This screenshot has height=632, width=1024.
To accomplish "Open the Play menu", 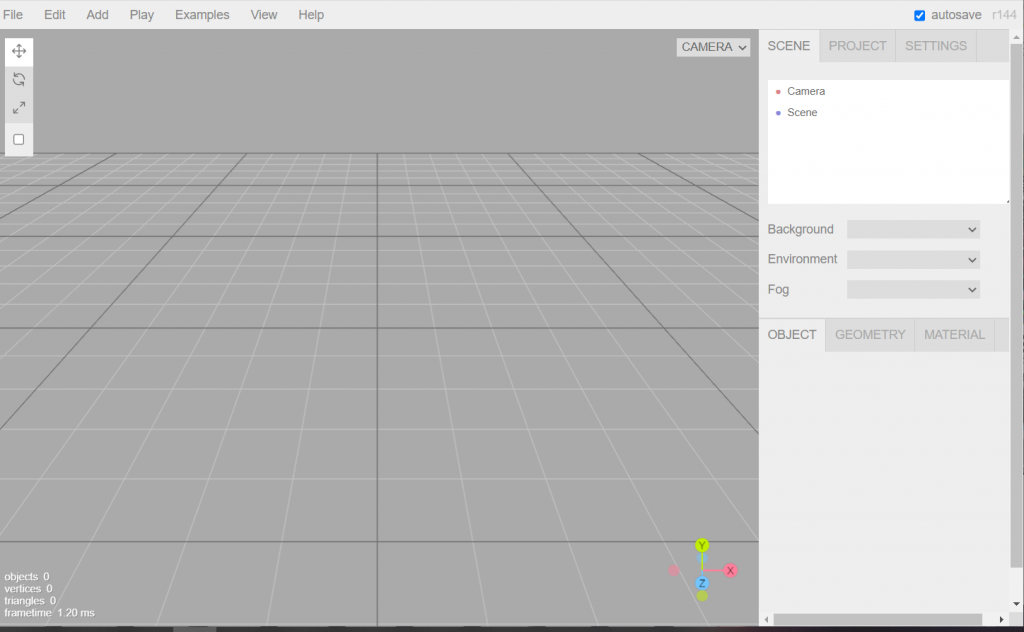I will pyautogui.click(x=142, y=14).
